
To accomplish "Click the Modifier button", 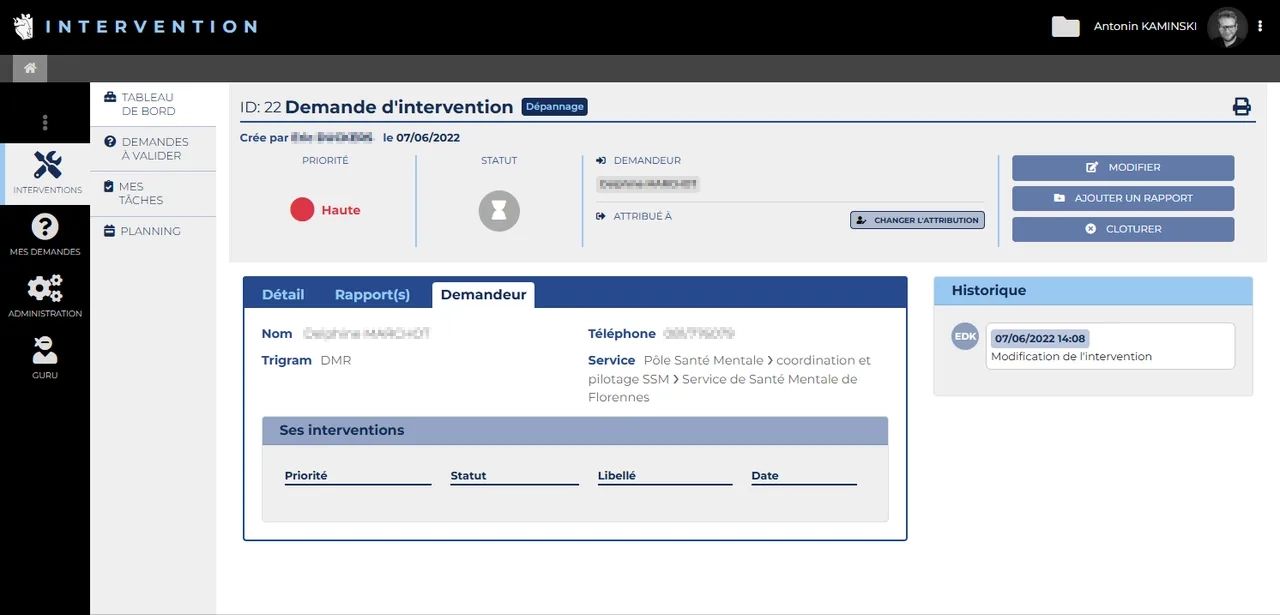I will (x=1123, y=168).
